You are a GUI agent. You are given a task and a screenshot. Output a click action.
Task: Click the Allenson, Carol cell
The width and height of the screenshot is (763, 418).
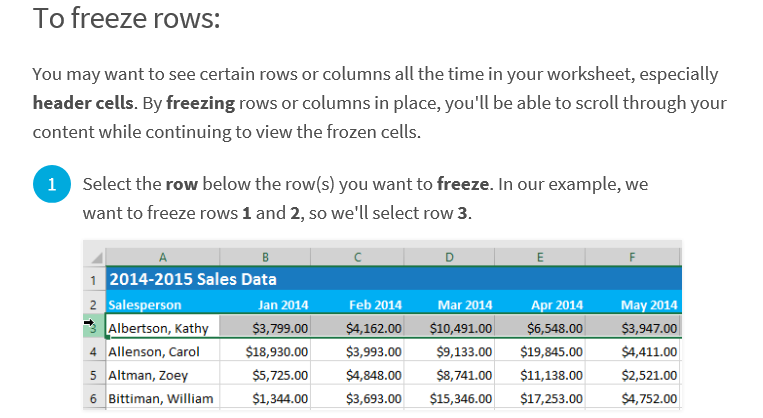tap(163, 351)
